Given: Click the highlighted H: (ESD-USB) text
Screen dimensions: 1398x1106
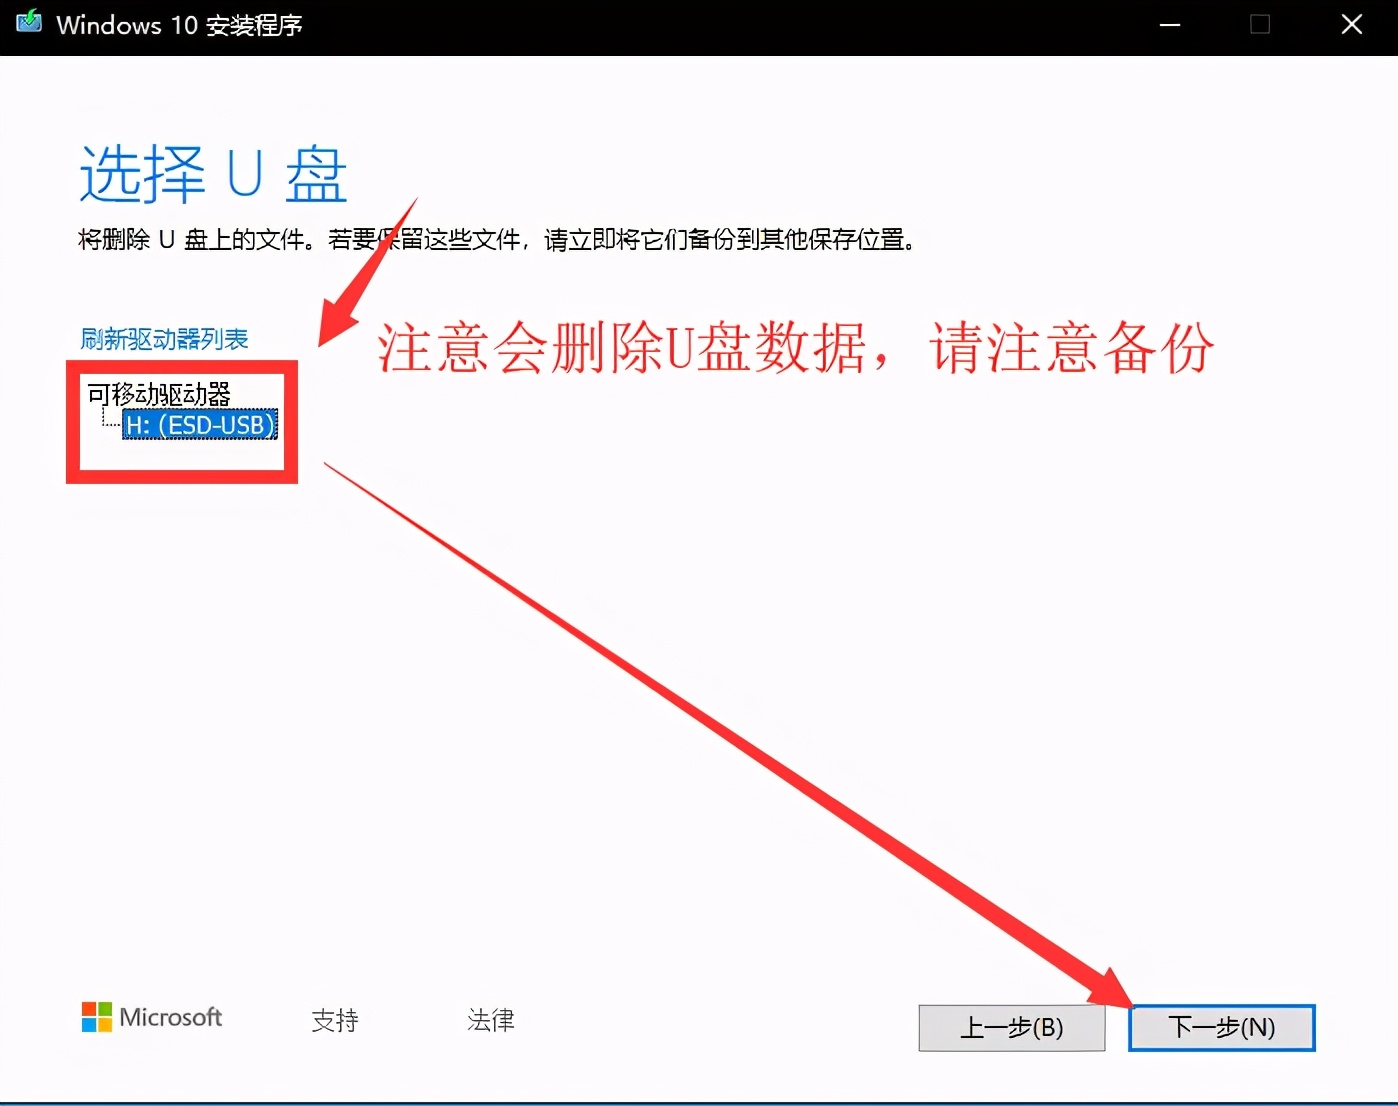Looking at the screenshot, I should point(199,424).
